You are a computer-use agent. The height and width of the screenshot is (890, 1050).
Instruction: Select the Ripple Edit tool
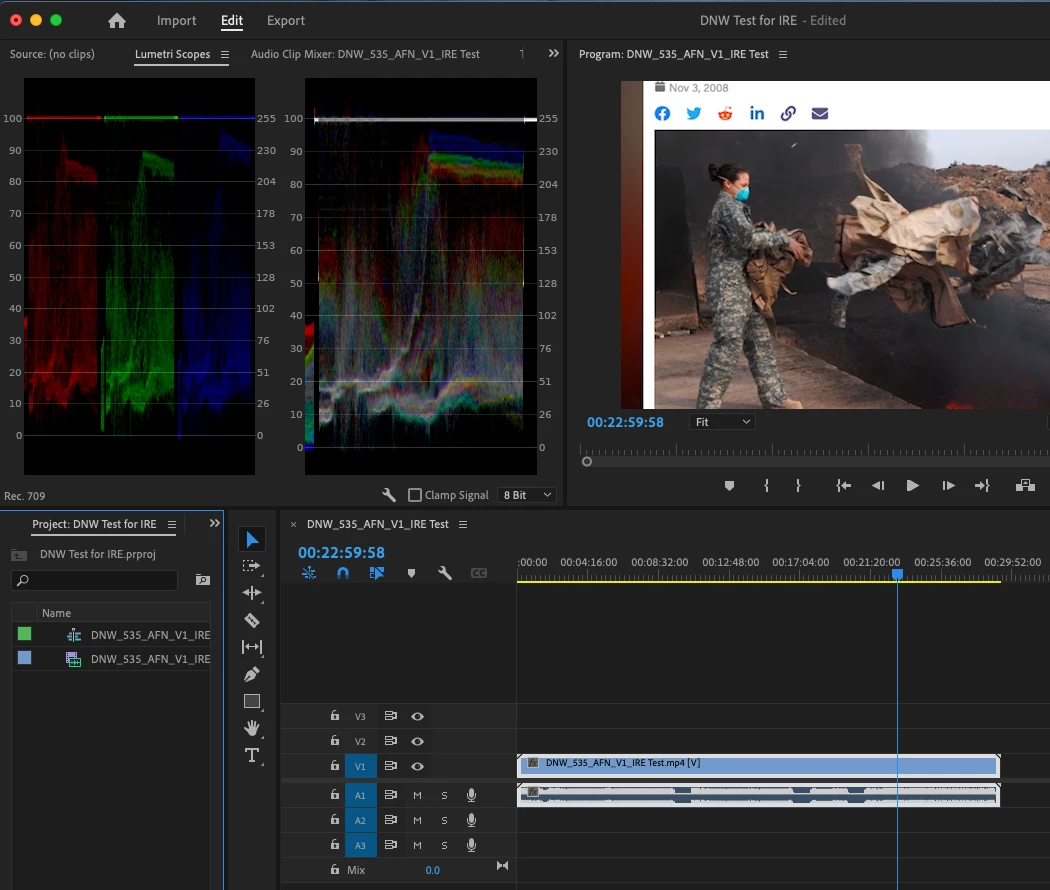(252, 593)
